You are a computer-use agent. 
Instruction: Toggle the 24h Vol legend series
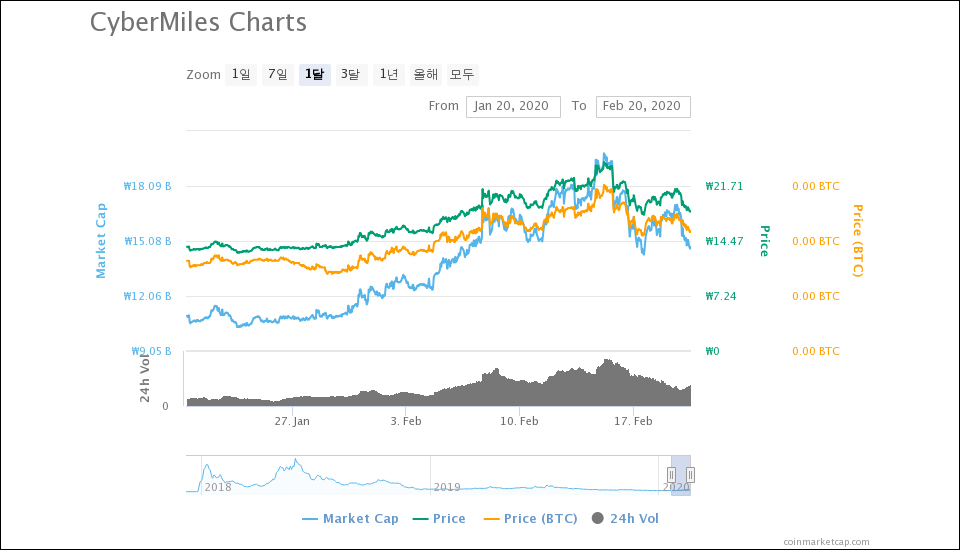coord(625,519)
